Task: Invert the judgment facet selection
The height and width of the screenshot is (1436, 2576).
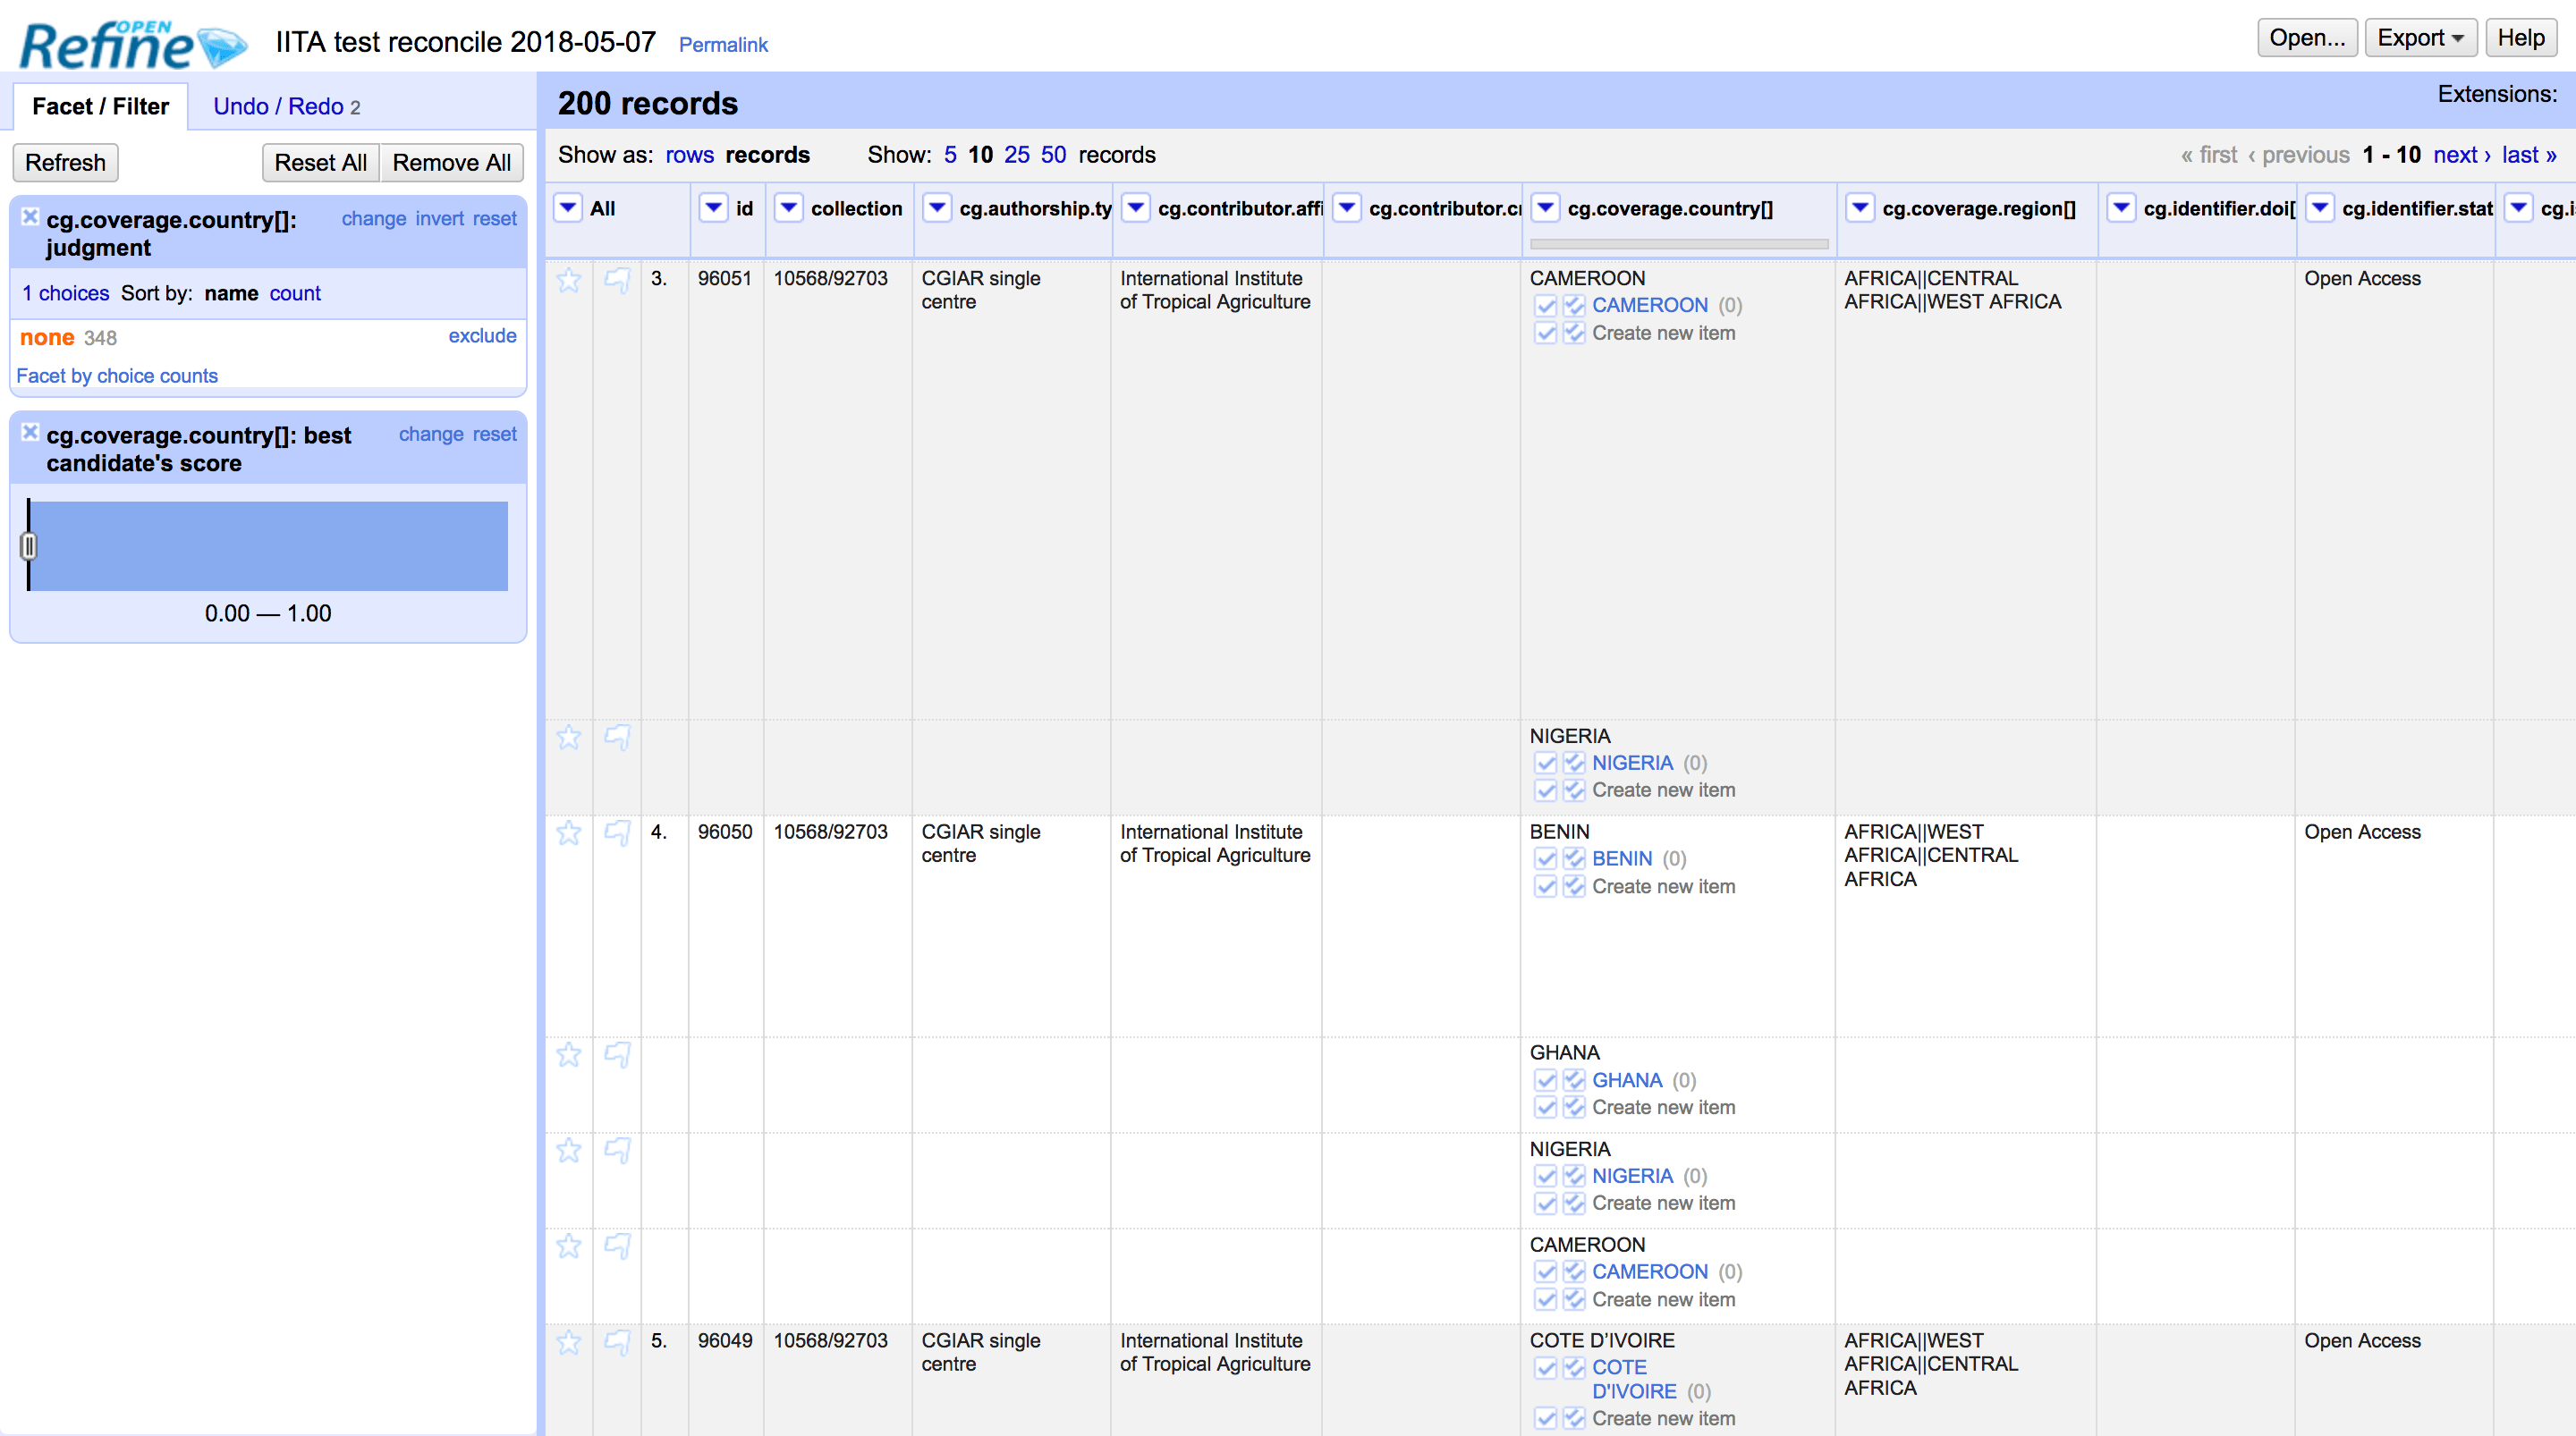Action: (x=440, y=219)
